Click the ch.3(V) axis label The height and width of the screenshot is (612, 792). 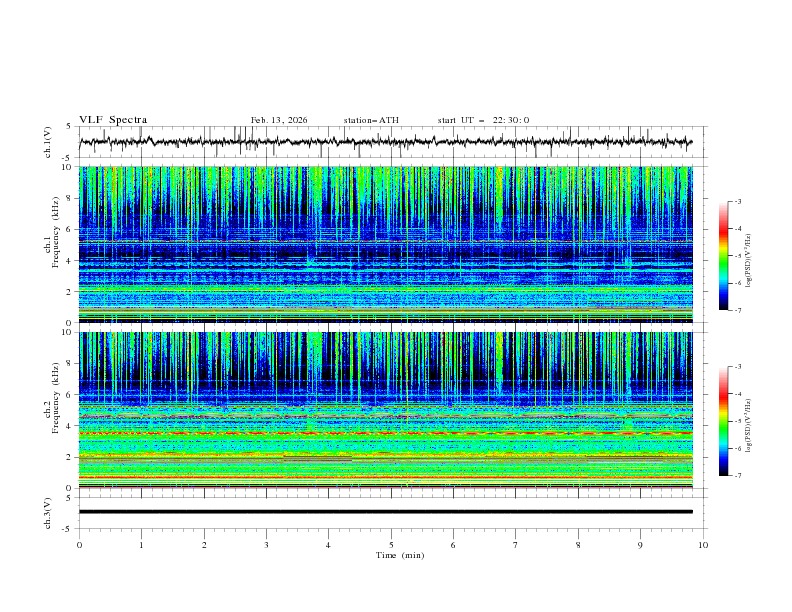click(x=48, y=512)
